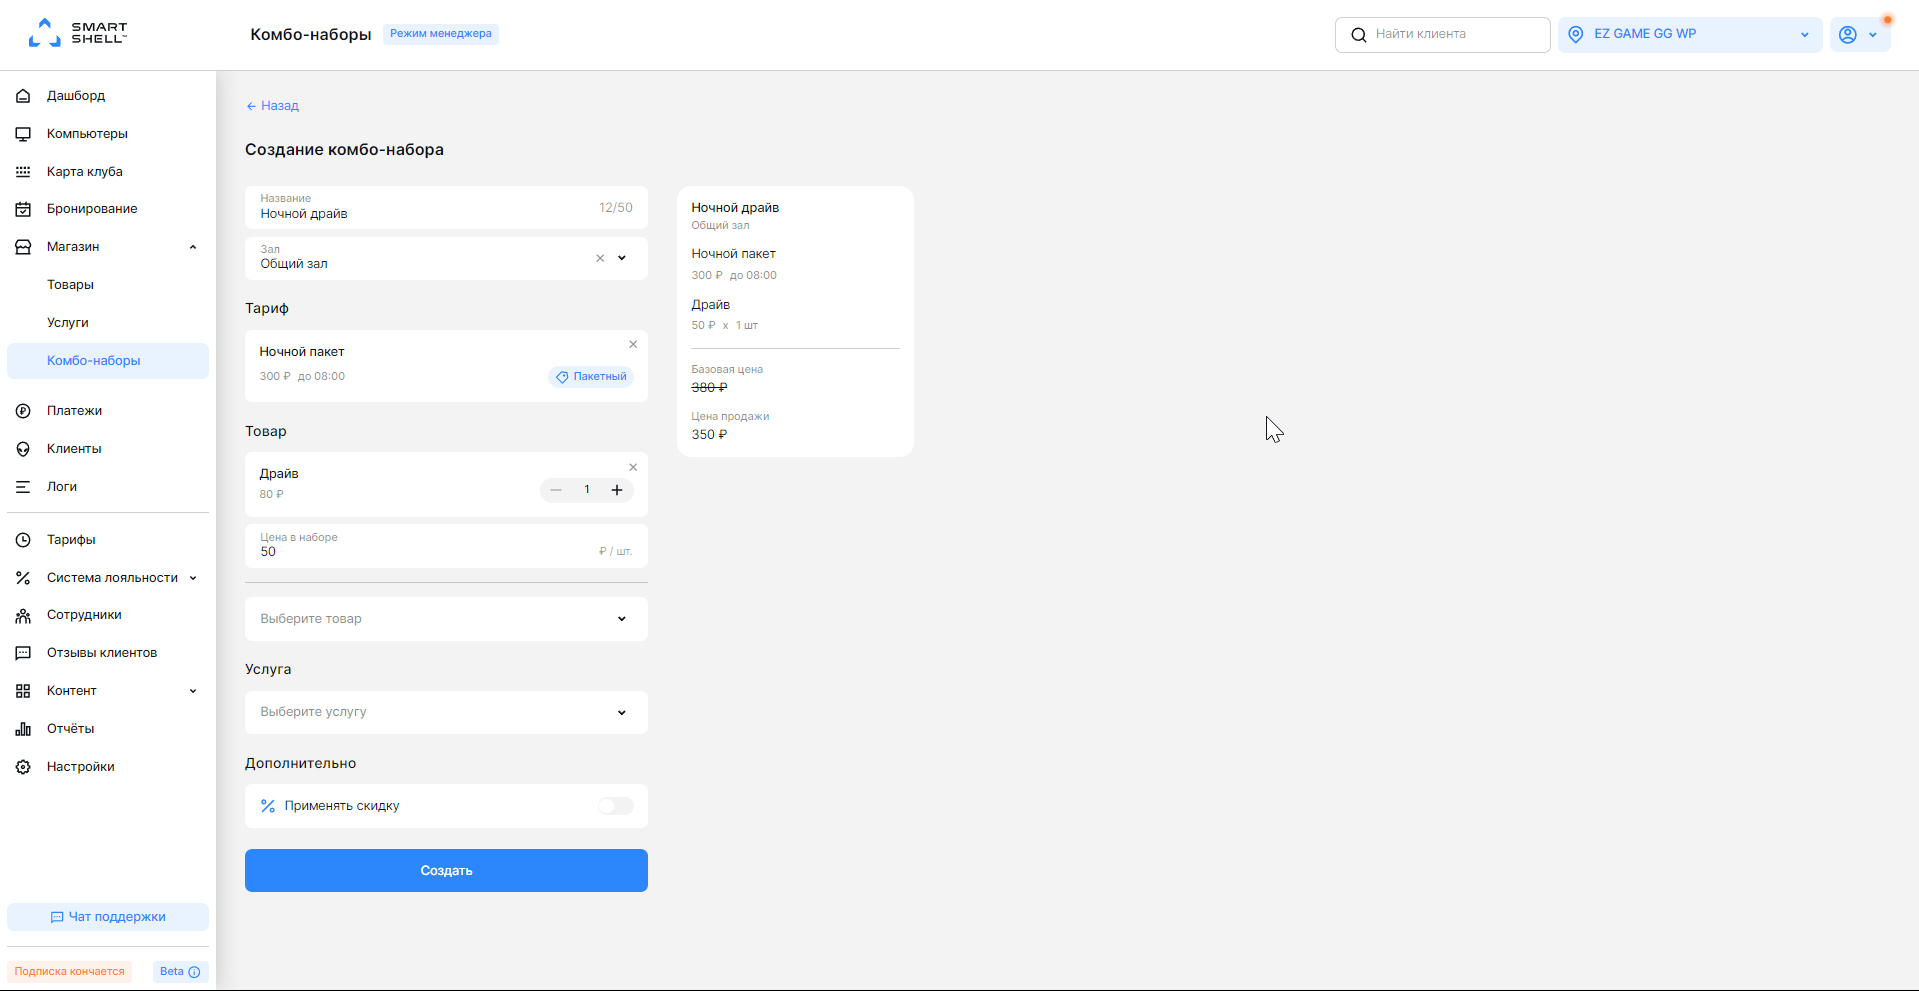
Task: Click the Создать button
Action: pyautogui.click(x=446, y=871)
